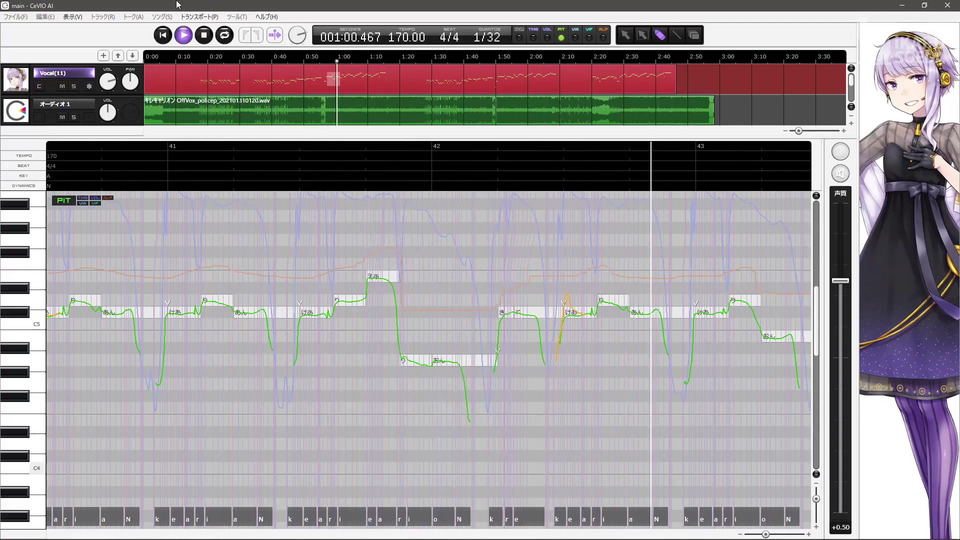Viewport: 960px width, 540px height.
Task: Click the piano roll vertical scrollbar
Action: click(816, 320)
